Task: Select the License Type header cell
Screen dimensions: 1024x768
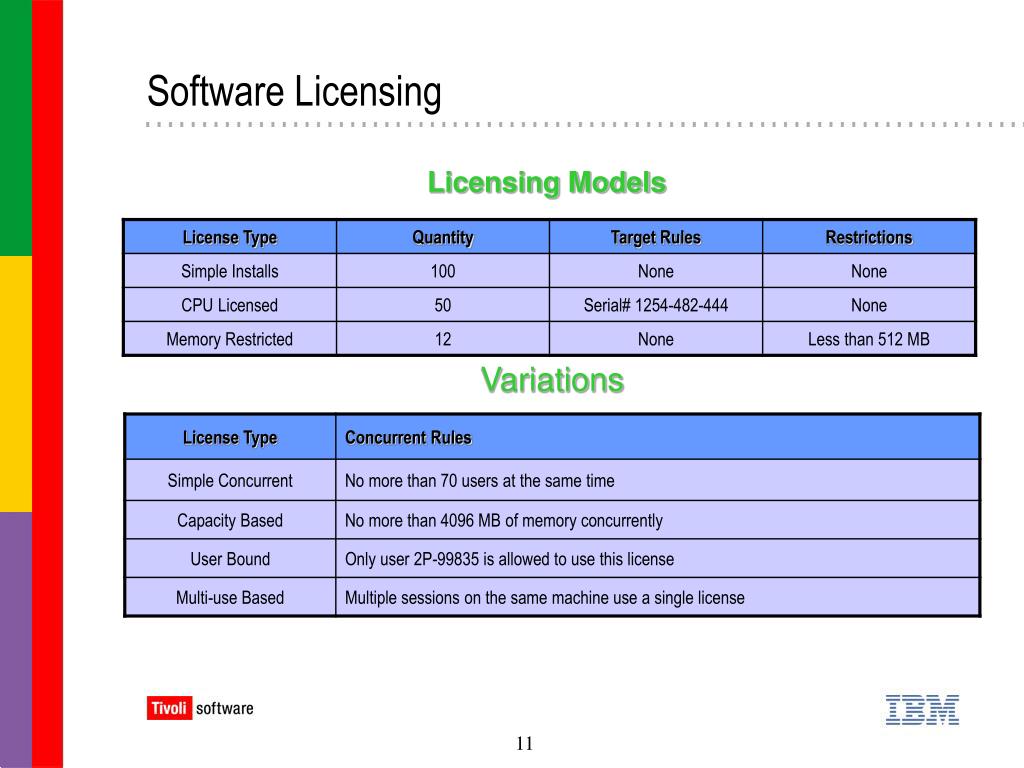Action: (230, 237)
